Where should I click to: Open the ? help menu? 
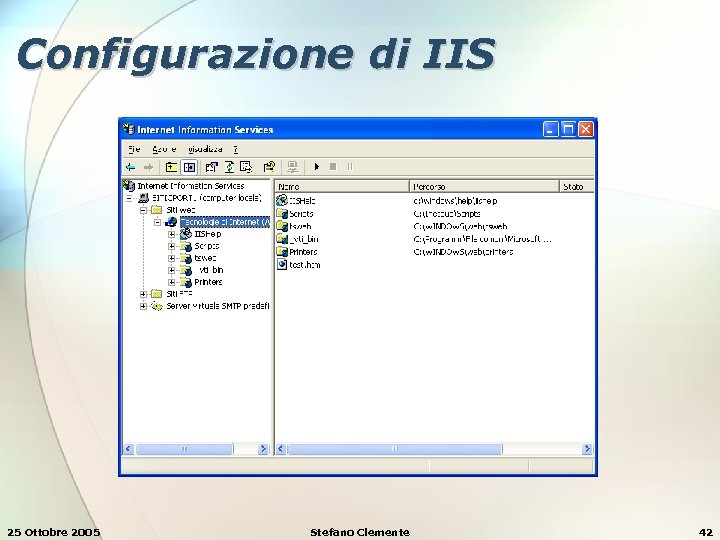point(236,149)
